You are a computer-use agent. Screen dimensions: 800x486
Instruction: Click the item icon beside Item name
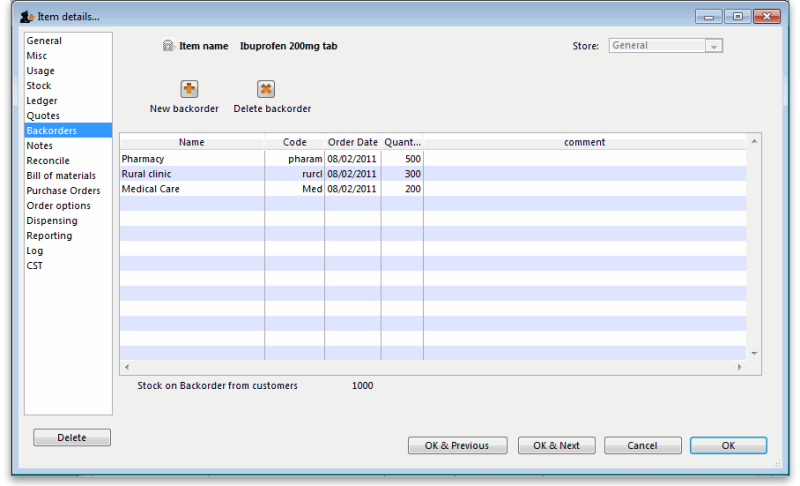[x=168, y=46]
